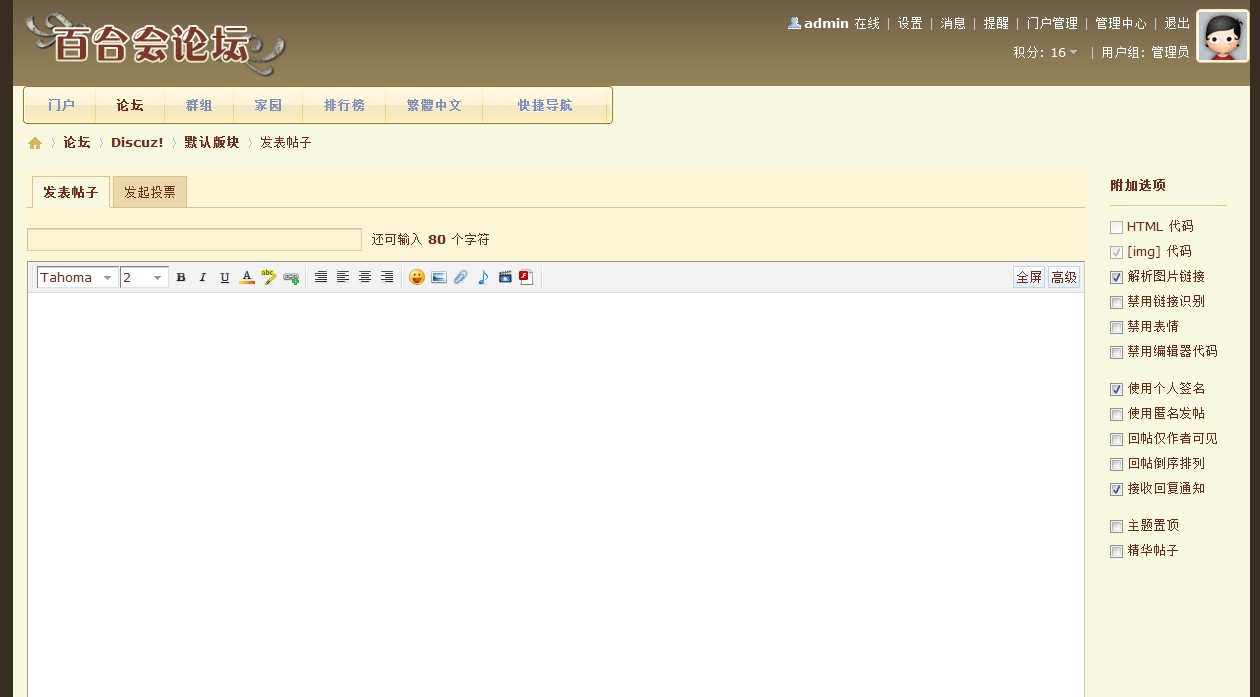Click the post title input field
Image resolution: width=1260 pixels, height=697 pixels.
click(194, 240)
